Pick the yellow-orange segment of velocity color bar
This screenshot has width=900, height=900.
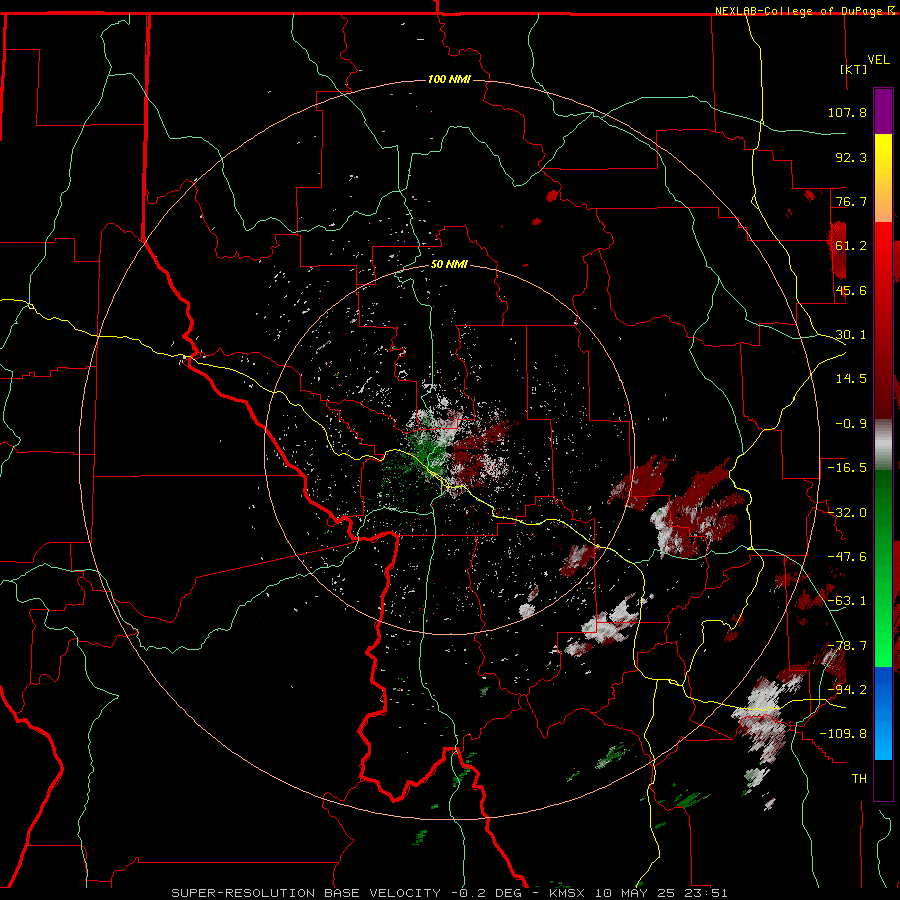[x=883, y=178]
